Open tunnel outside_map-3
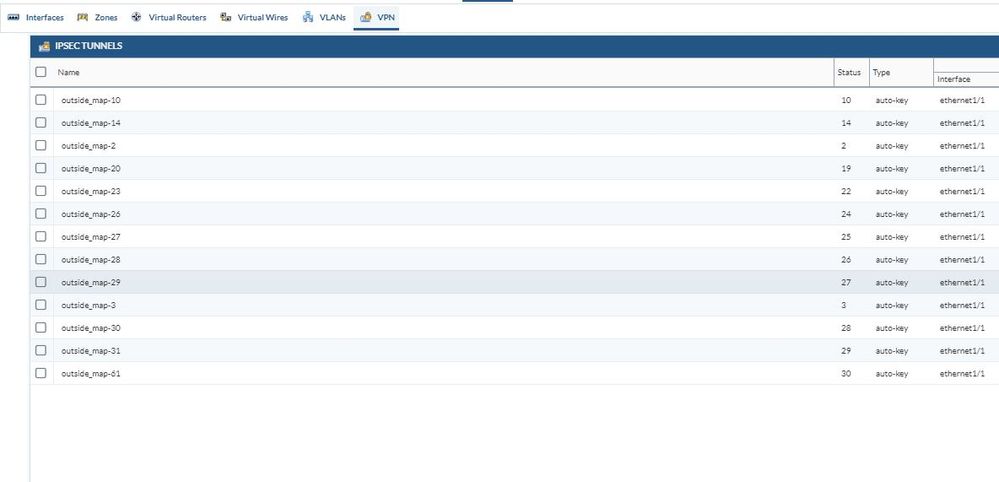 click(x=89, y=305)
